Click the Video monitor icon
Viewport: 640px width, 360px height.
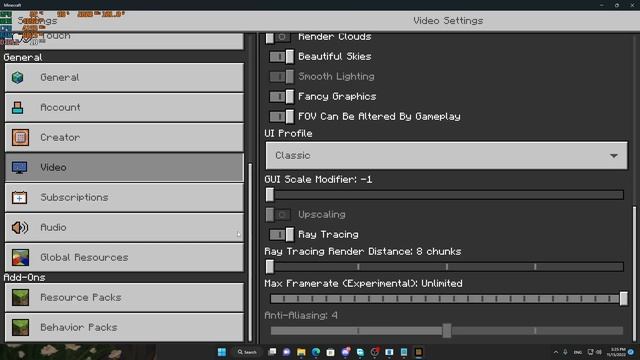coord(19,167)
